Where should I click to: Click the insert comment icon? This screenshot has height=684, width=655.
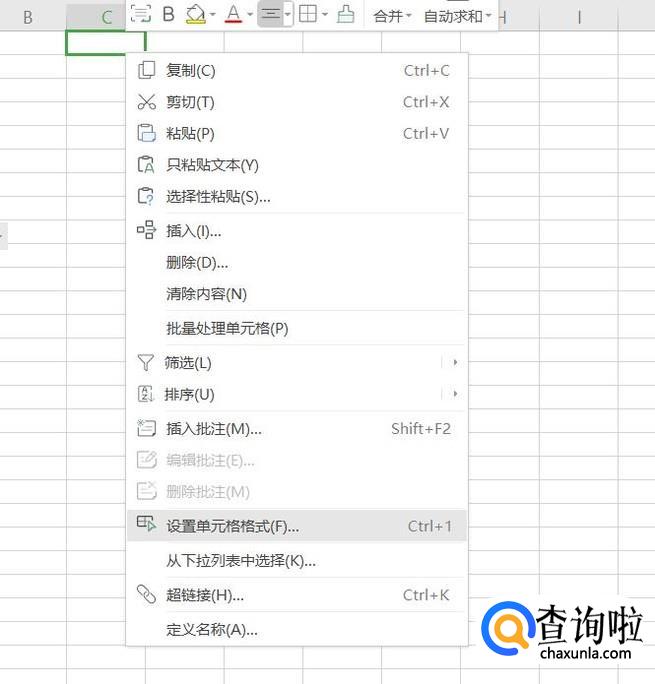[x=146, y=428]
